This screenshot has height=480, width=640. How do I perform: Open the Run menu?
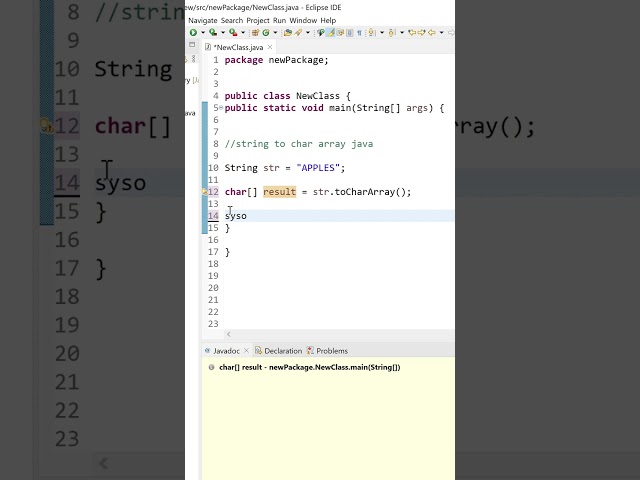280,20
